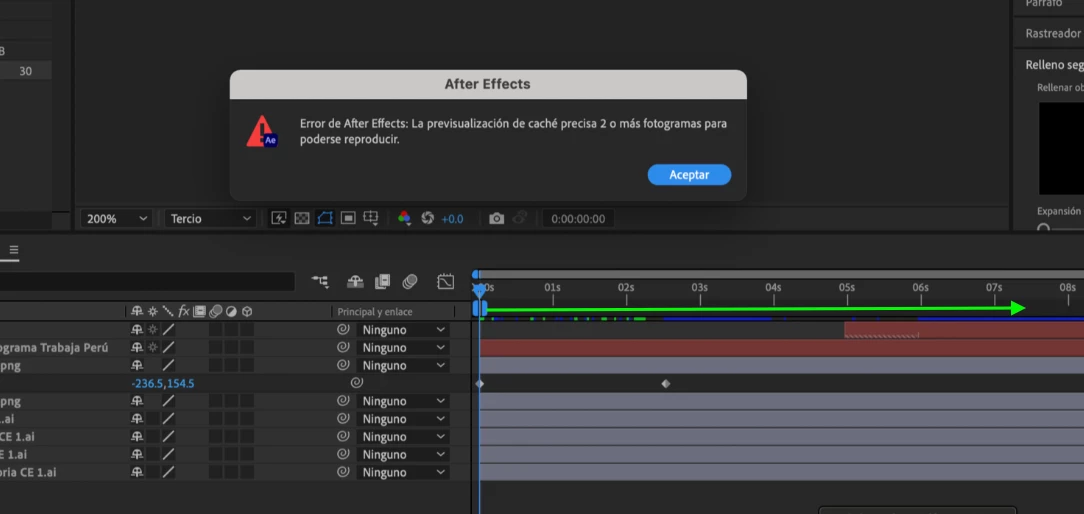Click the -236.5,154.5 position value
The height and width of the screenshot is (514, 1084).
pos(162,383)
